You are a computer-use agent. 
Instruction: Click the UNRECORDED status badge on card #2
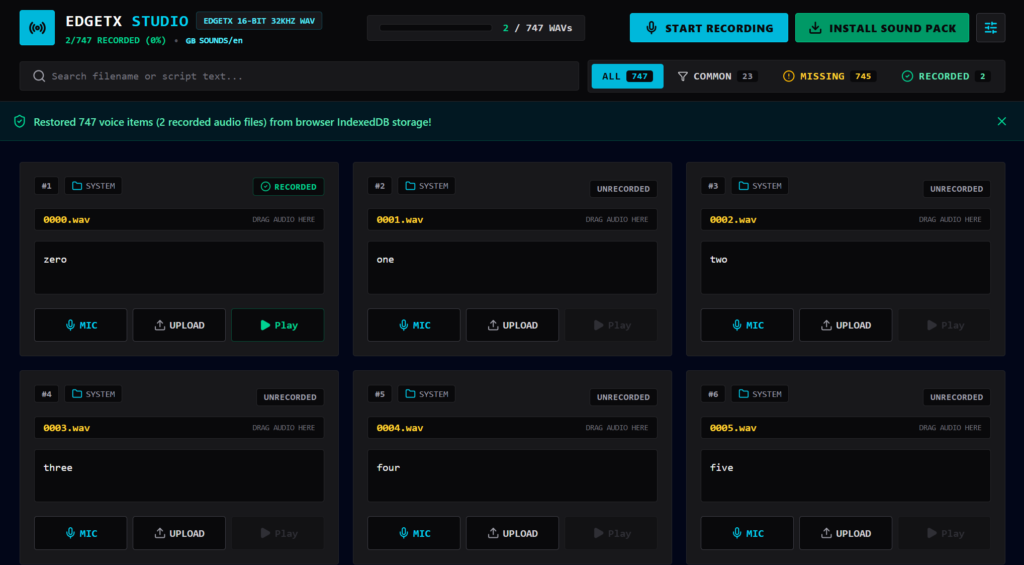point(624,189)
